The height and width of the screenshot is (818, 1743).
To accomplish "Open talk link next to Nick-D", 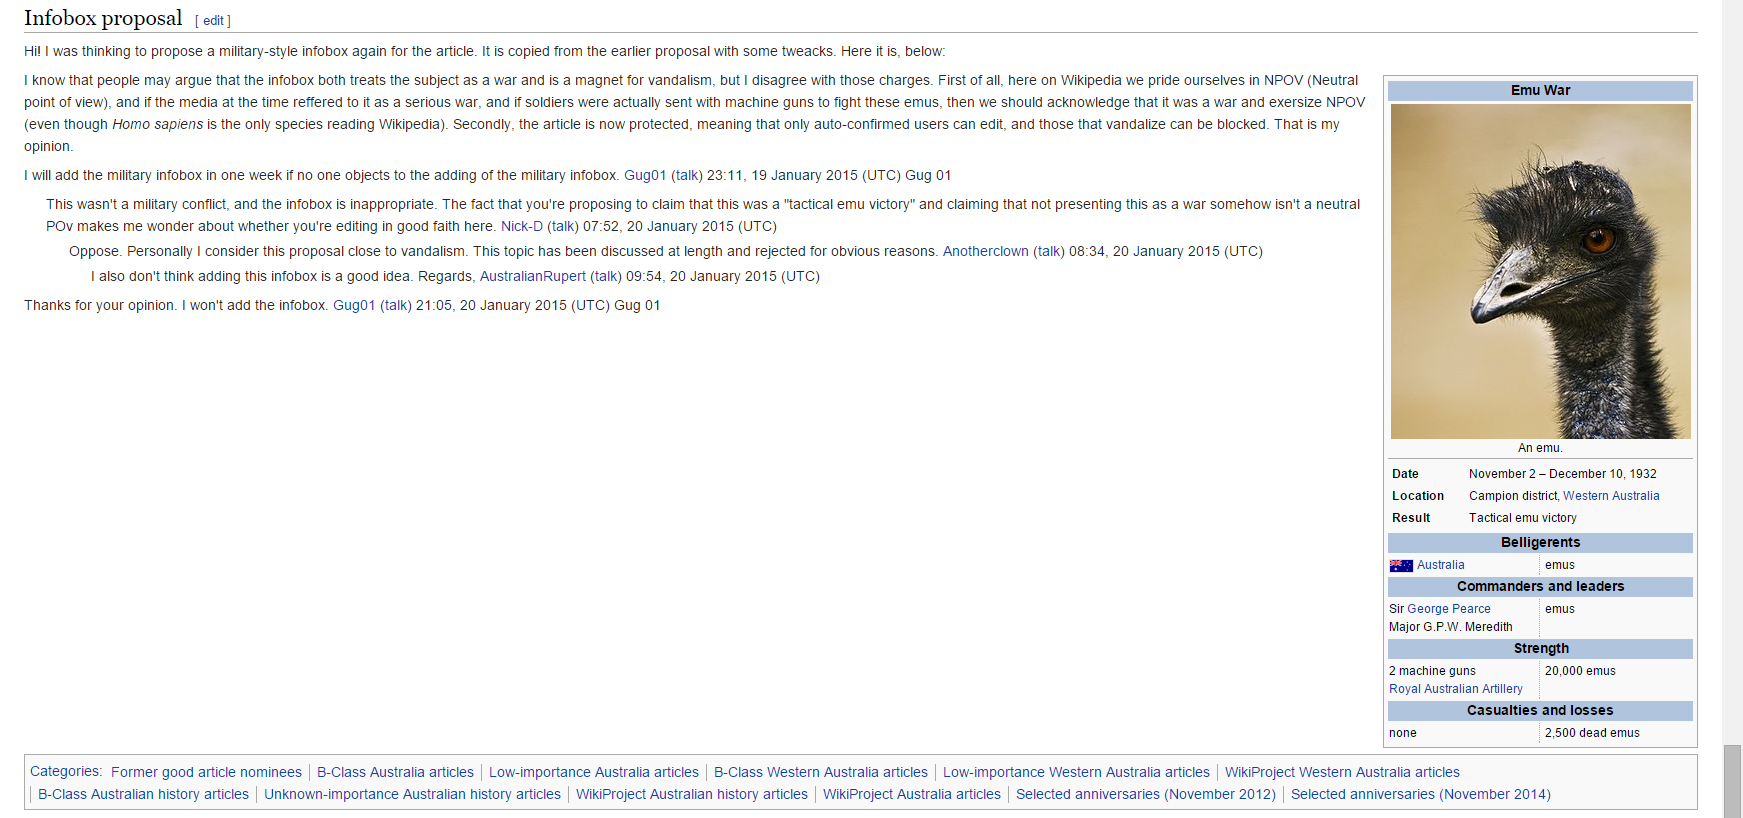I will coord(563,226).
